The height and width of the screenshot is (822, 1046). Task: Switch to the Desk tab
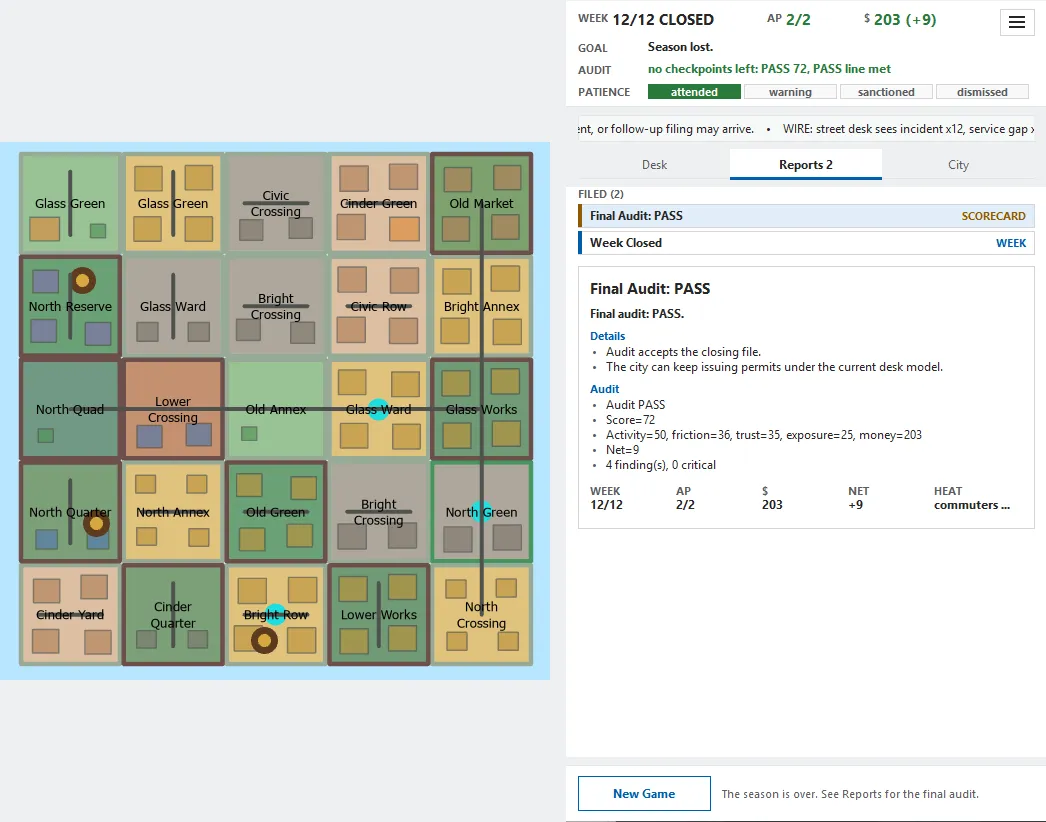(654, 165)
